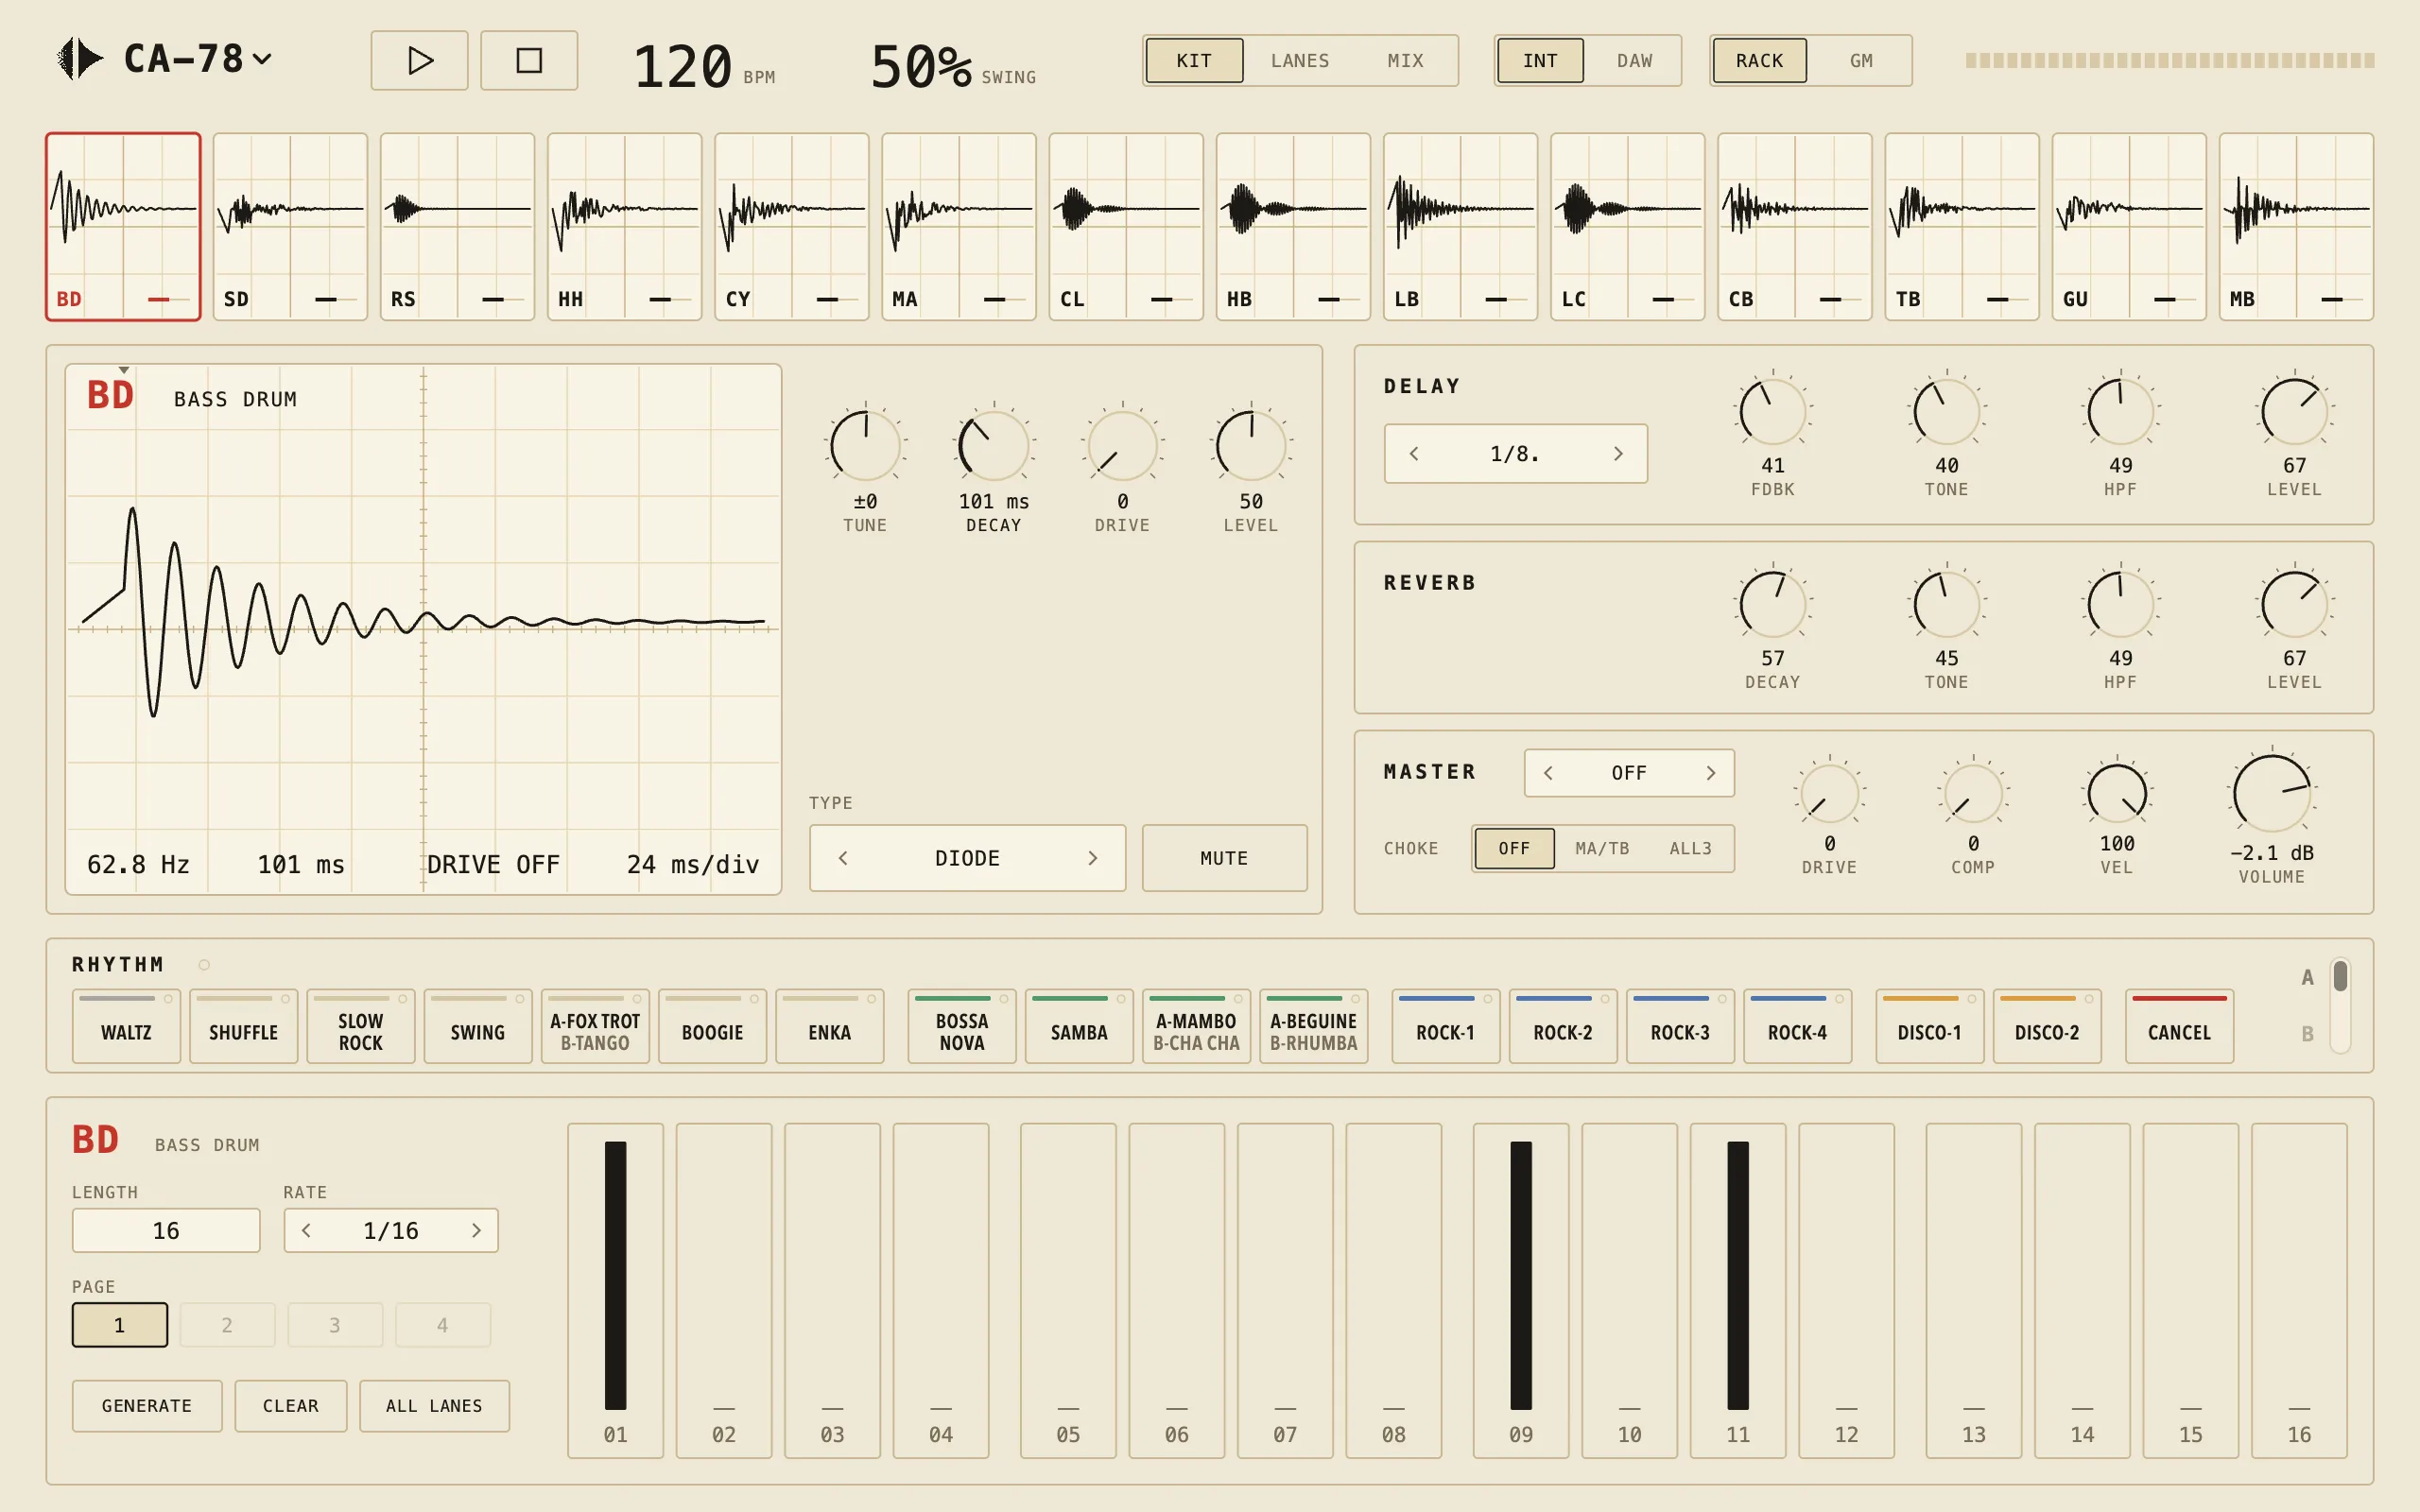Screen dimensions: 2420x1512
Task: Click the BD DECAY knob
Action: pos(994,446)
